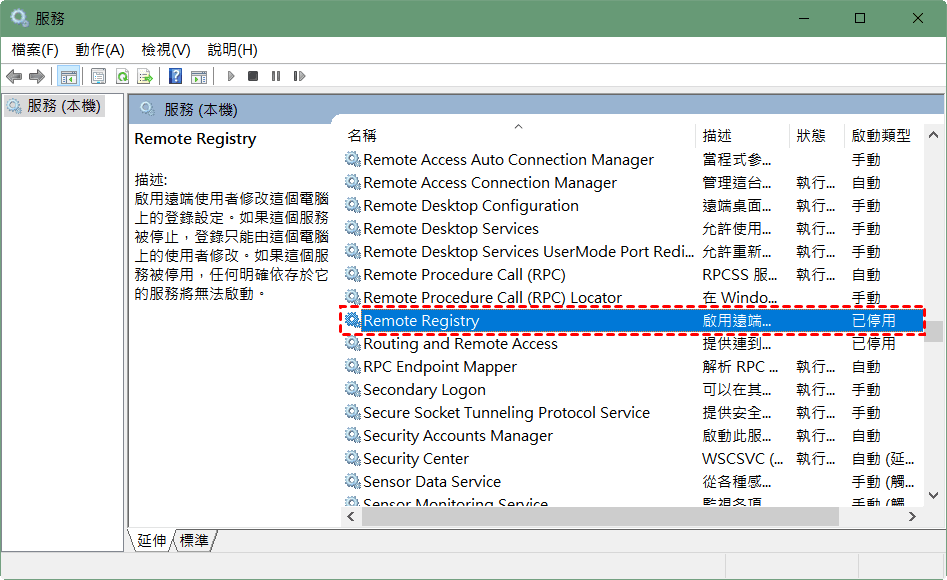The height and width of the screenshot is (580, 947).
Task: Click the Export List toolbar icon
Action: 145,76
